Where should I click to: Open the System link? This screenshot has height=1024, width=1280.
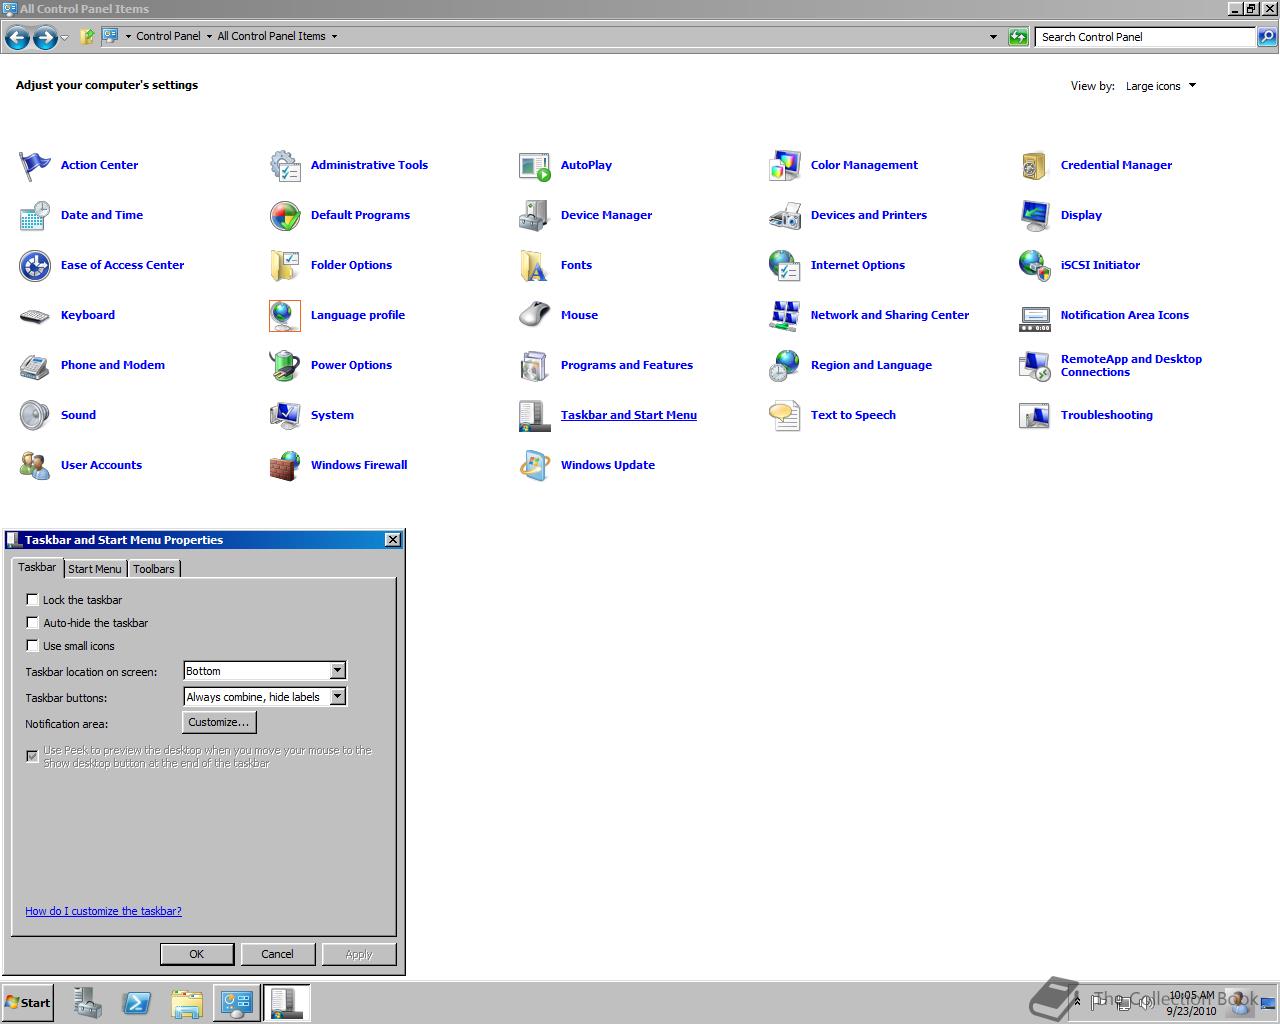332,415
